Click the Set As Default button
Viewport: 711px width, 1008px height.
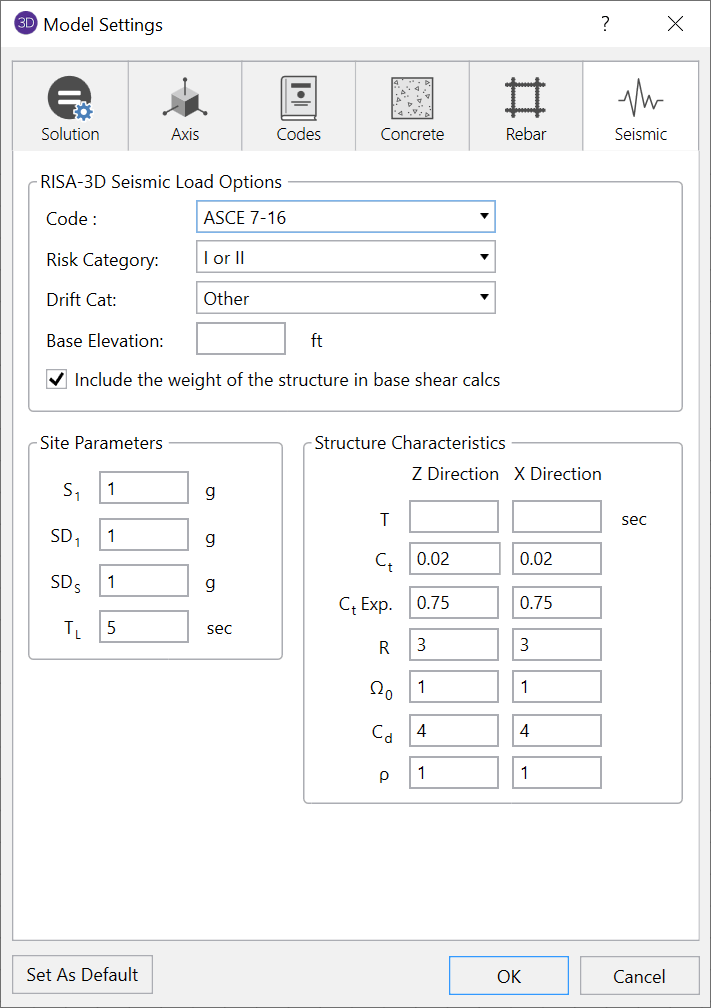click(x=81, y=975)
